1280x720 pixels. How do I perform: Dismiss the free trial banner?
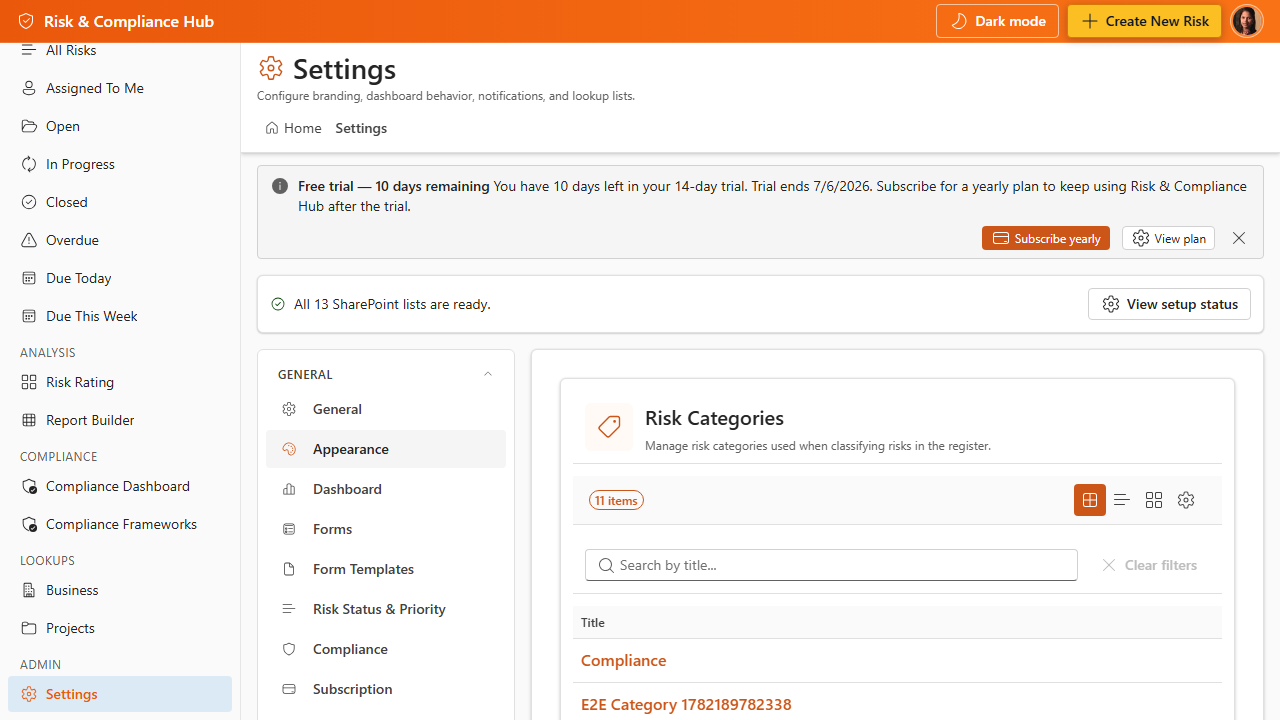tap(1239, 238)
